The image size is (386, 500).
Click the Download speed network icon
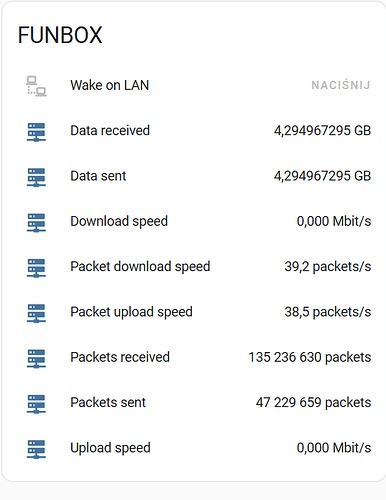click(36, 223)
